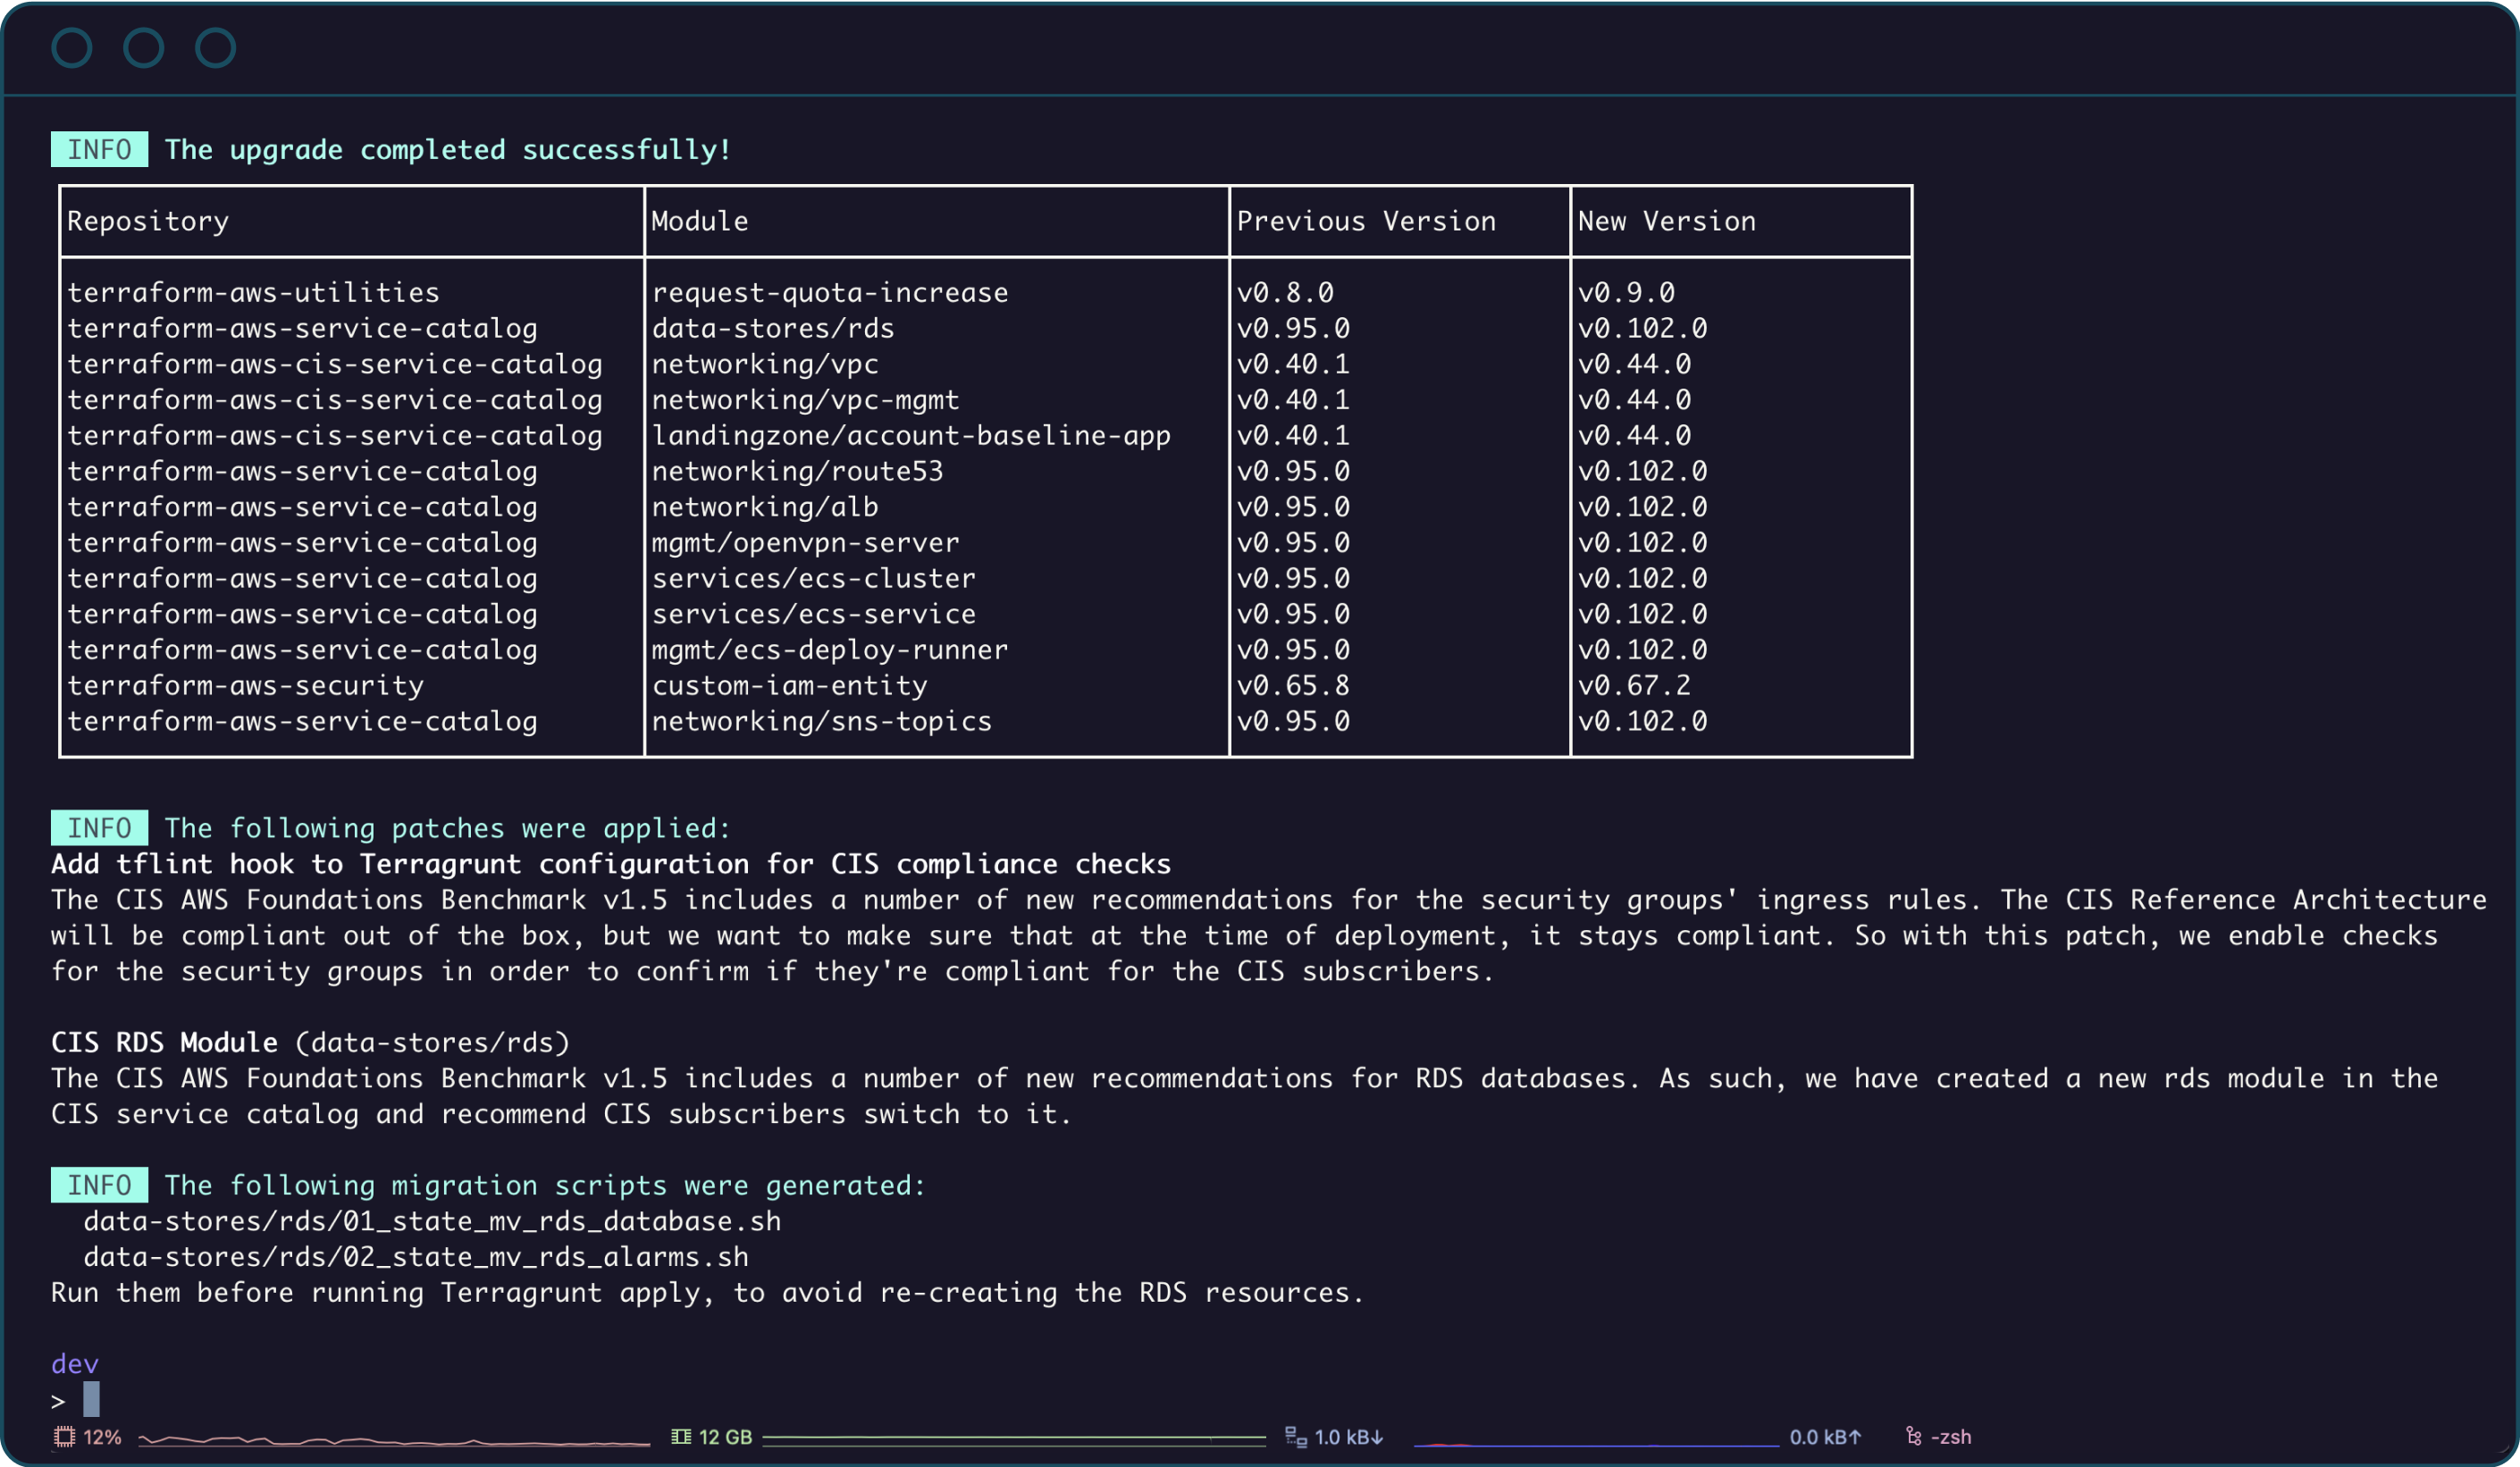Click the 12 GB memory value

[x=725, y=1437]
